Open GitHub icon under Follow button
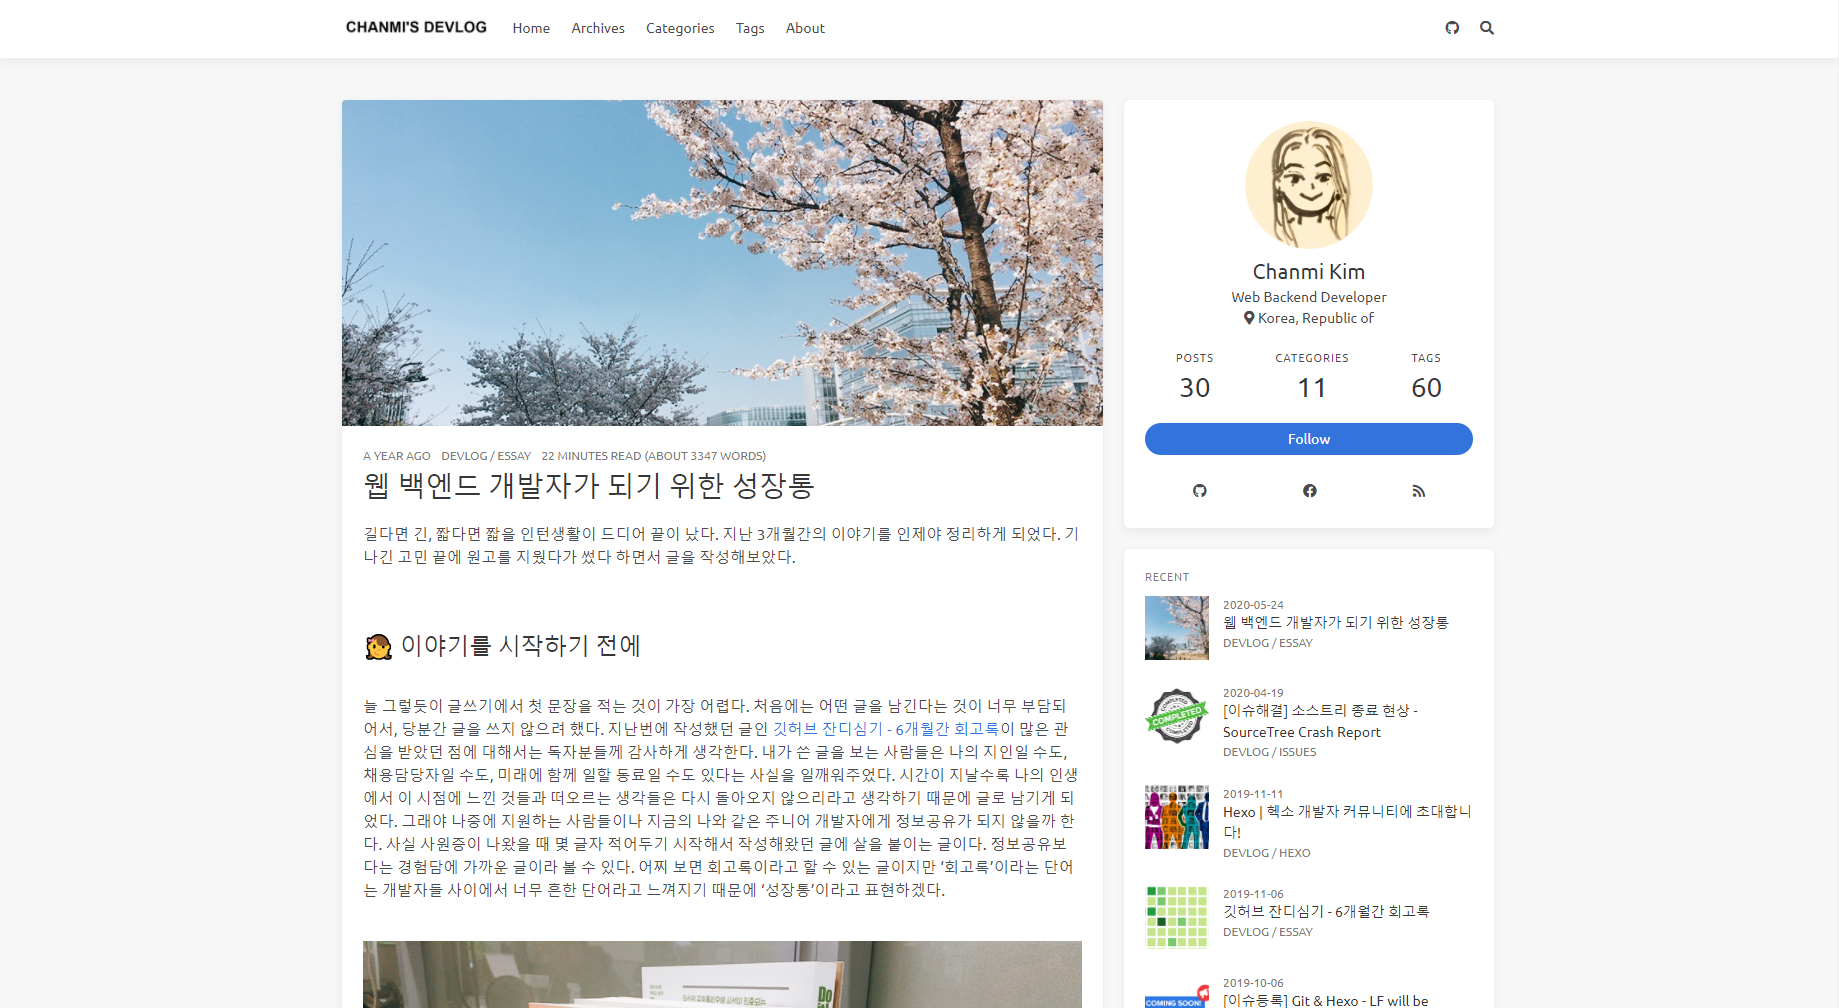1839x1008 pixels. pos(1200,491)
